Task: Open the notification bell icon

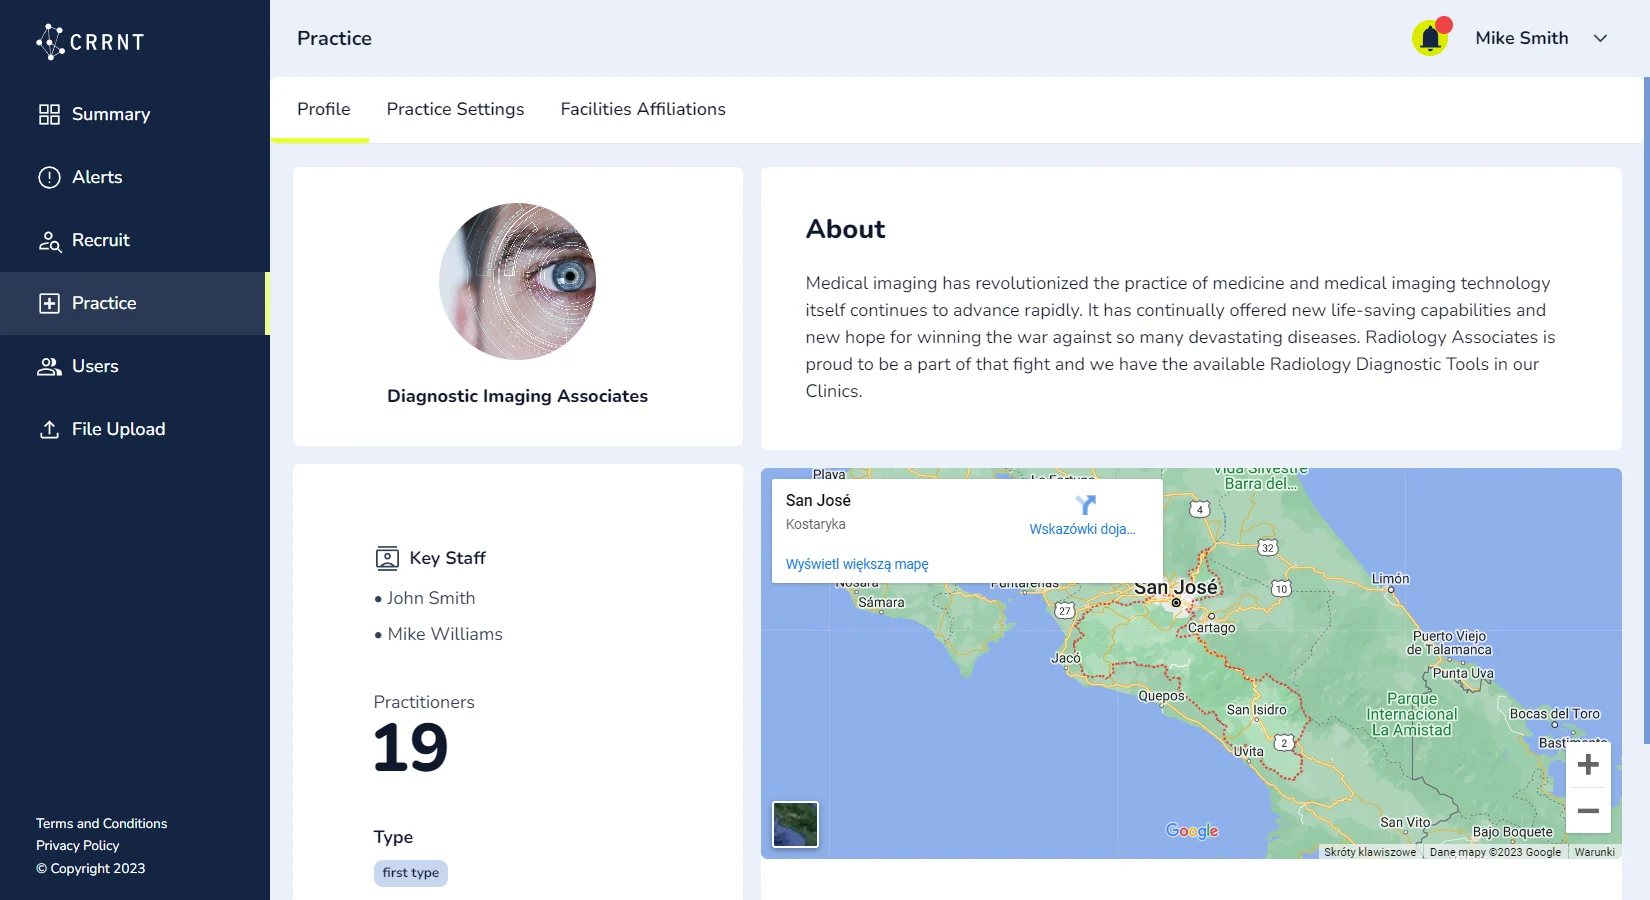Action: click(1430, 39)
